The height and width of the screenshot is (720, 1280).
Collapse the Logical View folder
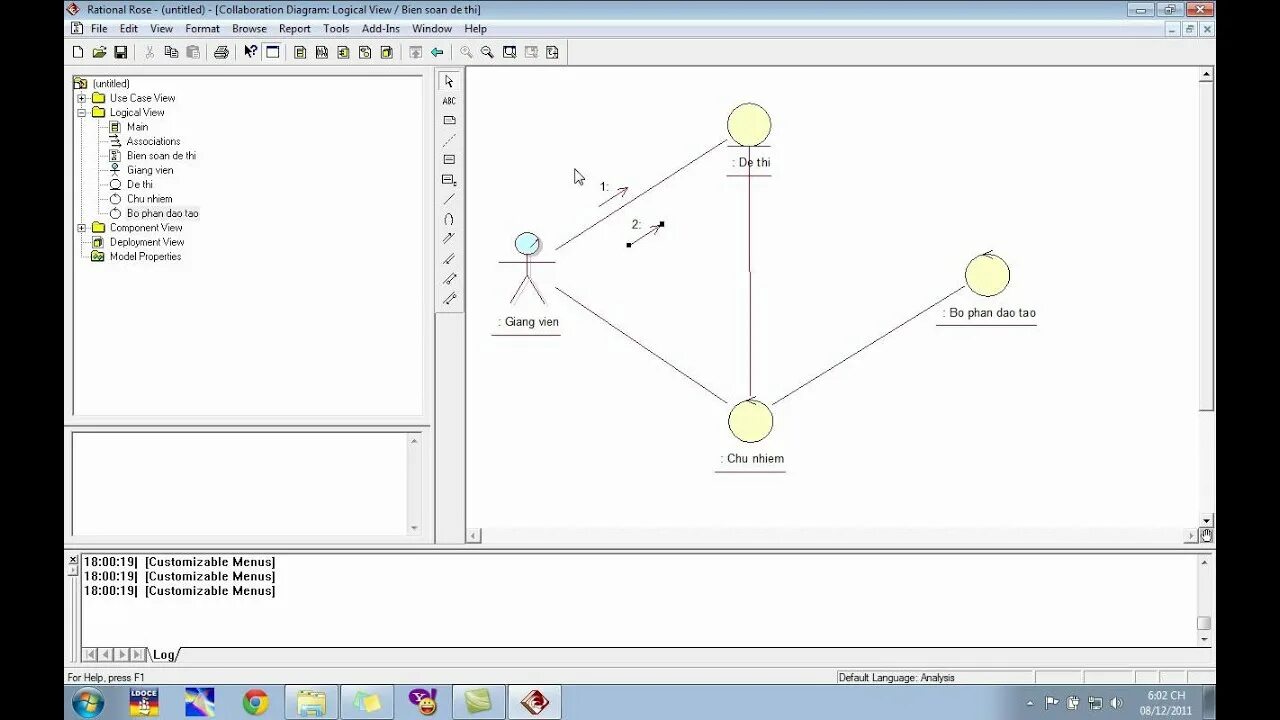point(82,113)
